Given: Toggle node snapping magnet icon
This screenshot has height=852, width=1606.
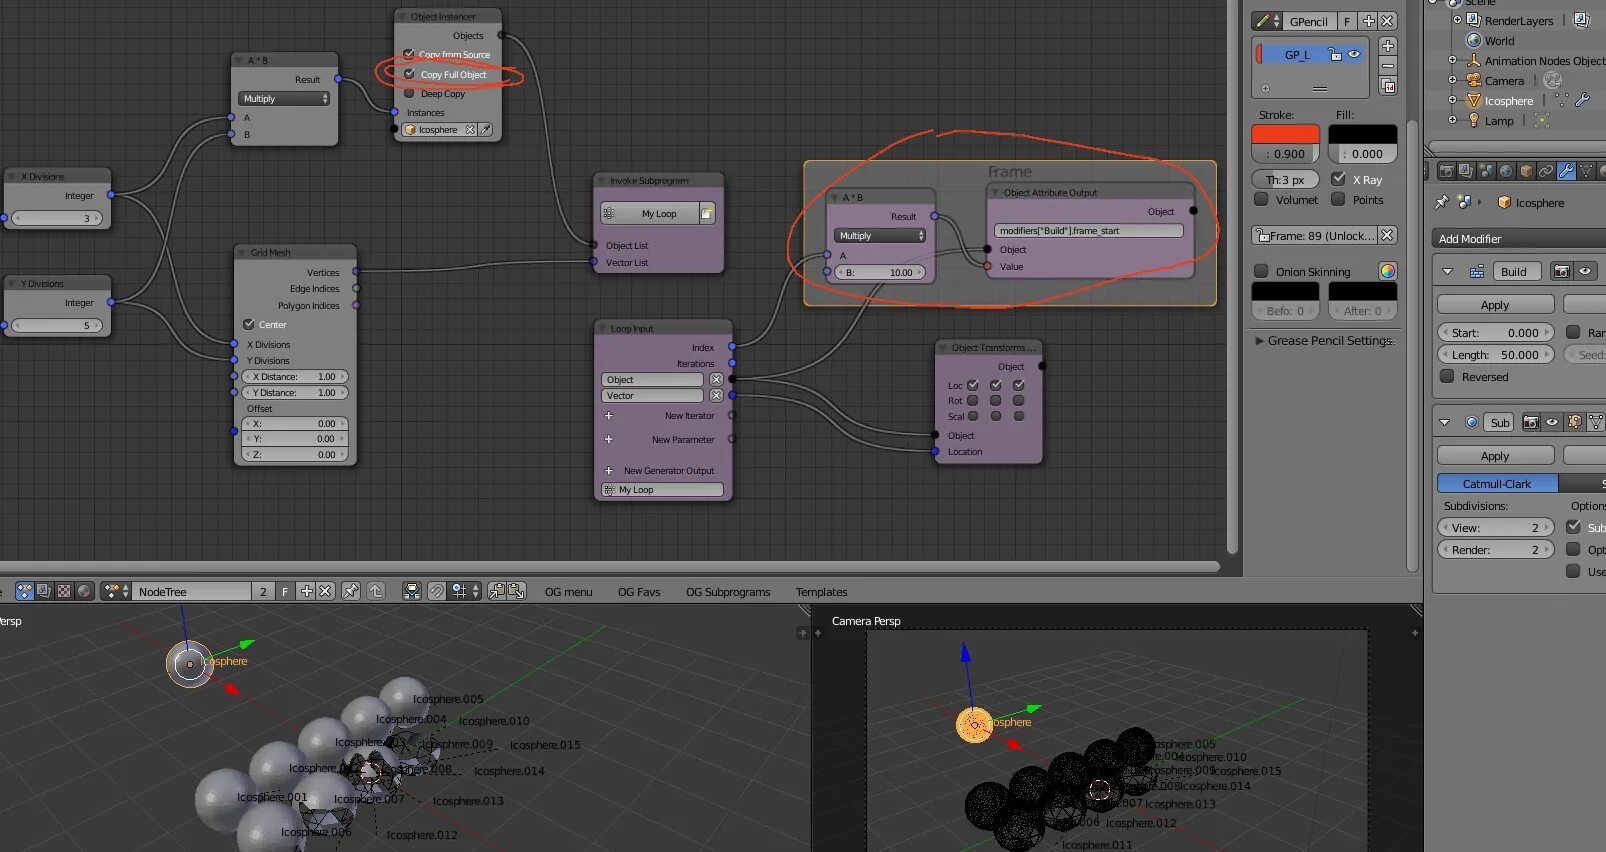Looking at the screenshot, I should (436, 591).
